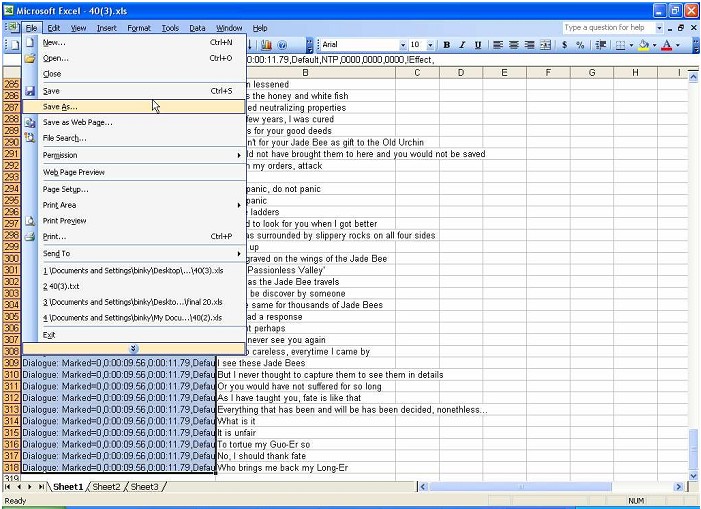
Task: Click in Type a question for help box
Action: click(x=608, y=28)
